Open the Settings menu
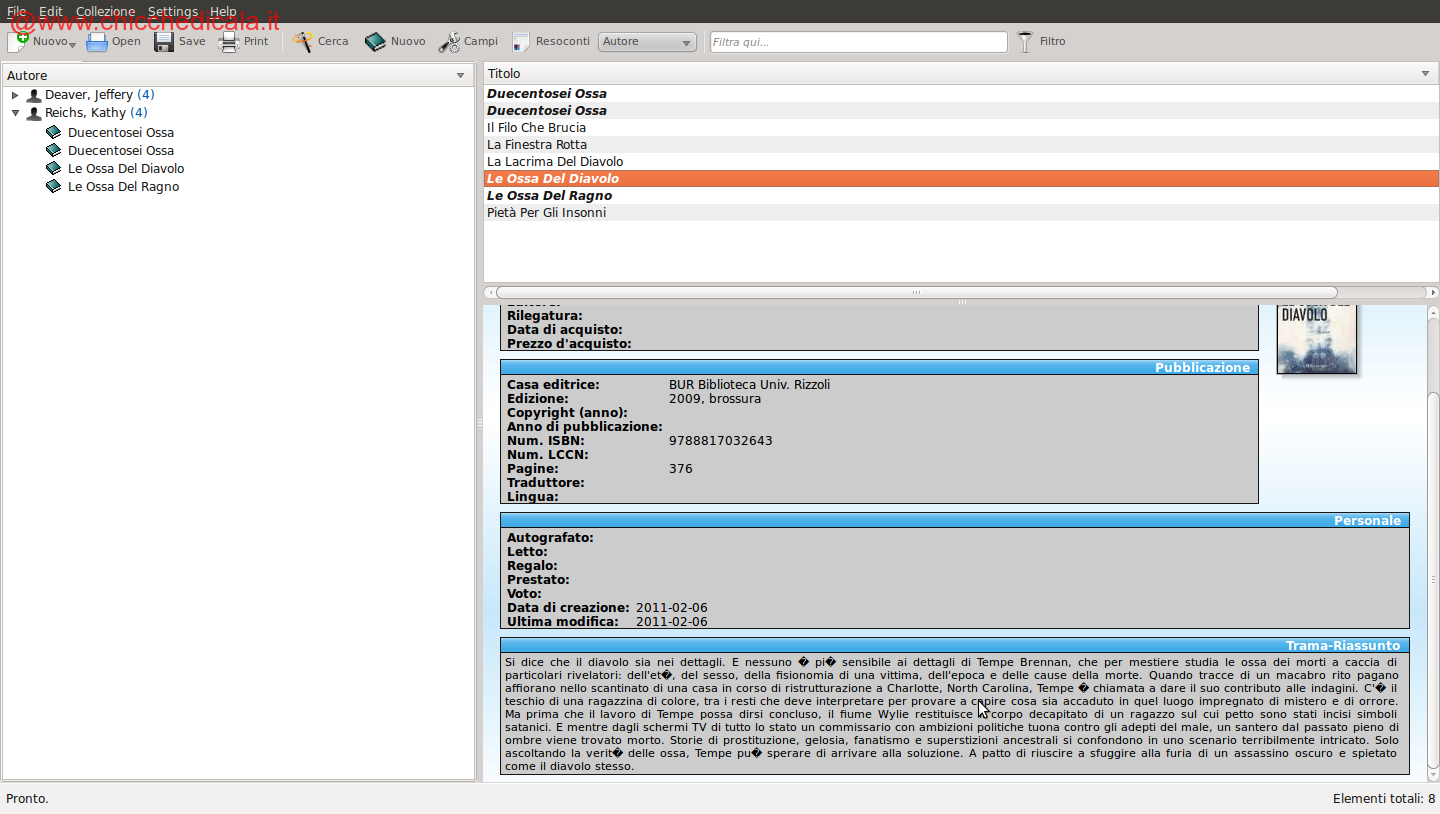Viewport: 1440px width, 814px height. coord(173,12)
